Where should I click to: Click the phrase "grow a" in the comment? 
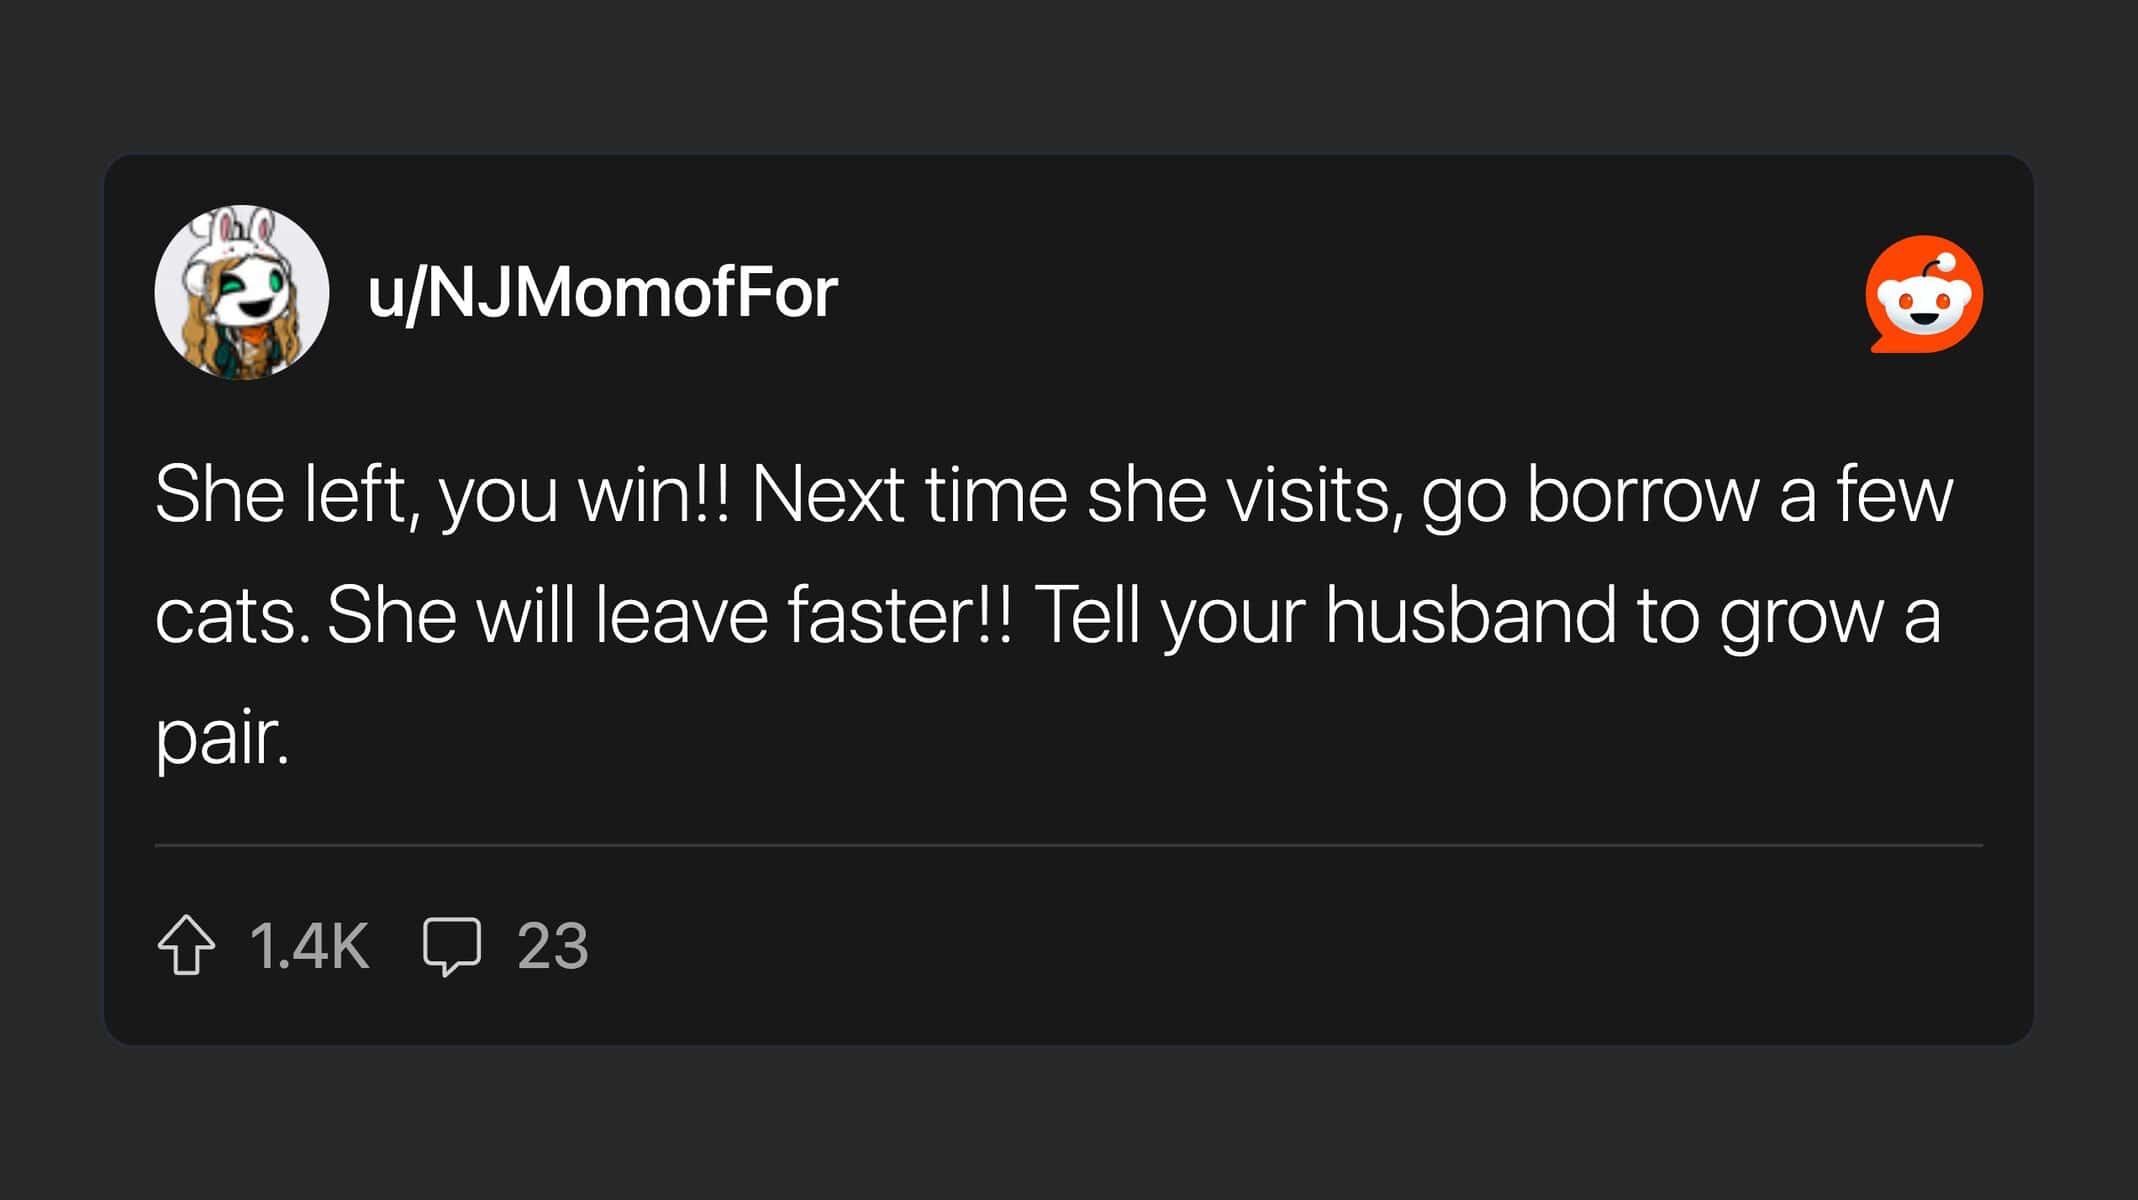click(1830, 615)
